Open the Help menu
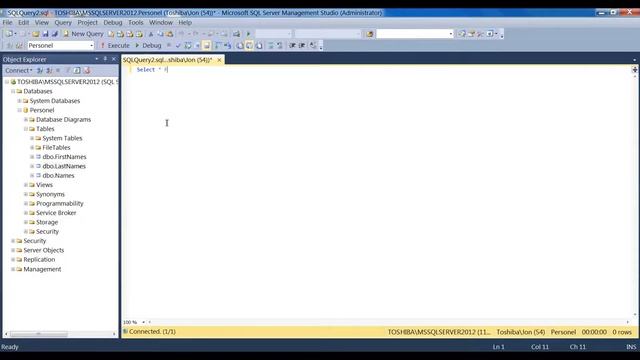Image resolution: width=640 pixels, height=360 pixels. (184, 22)
